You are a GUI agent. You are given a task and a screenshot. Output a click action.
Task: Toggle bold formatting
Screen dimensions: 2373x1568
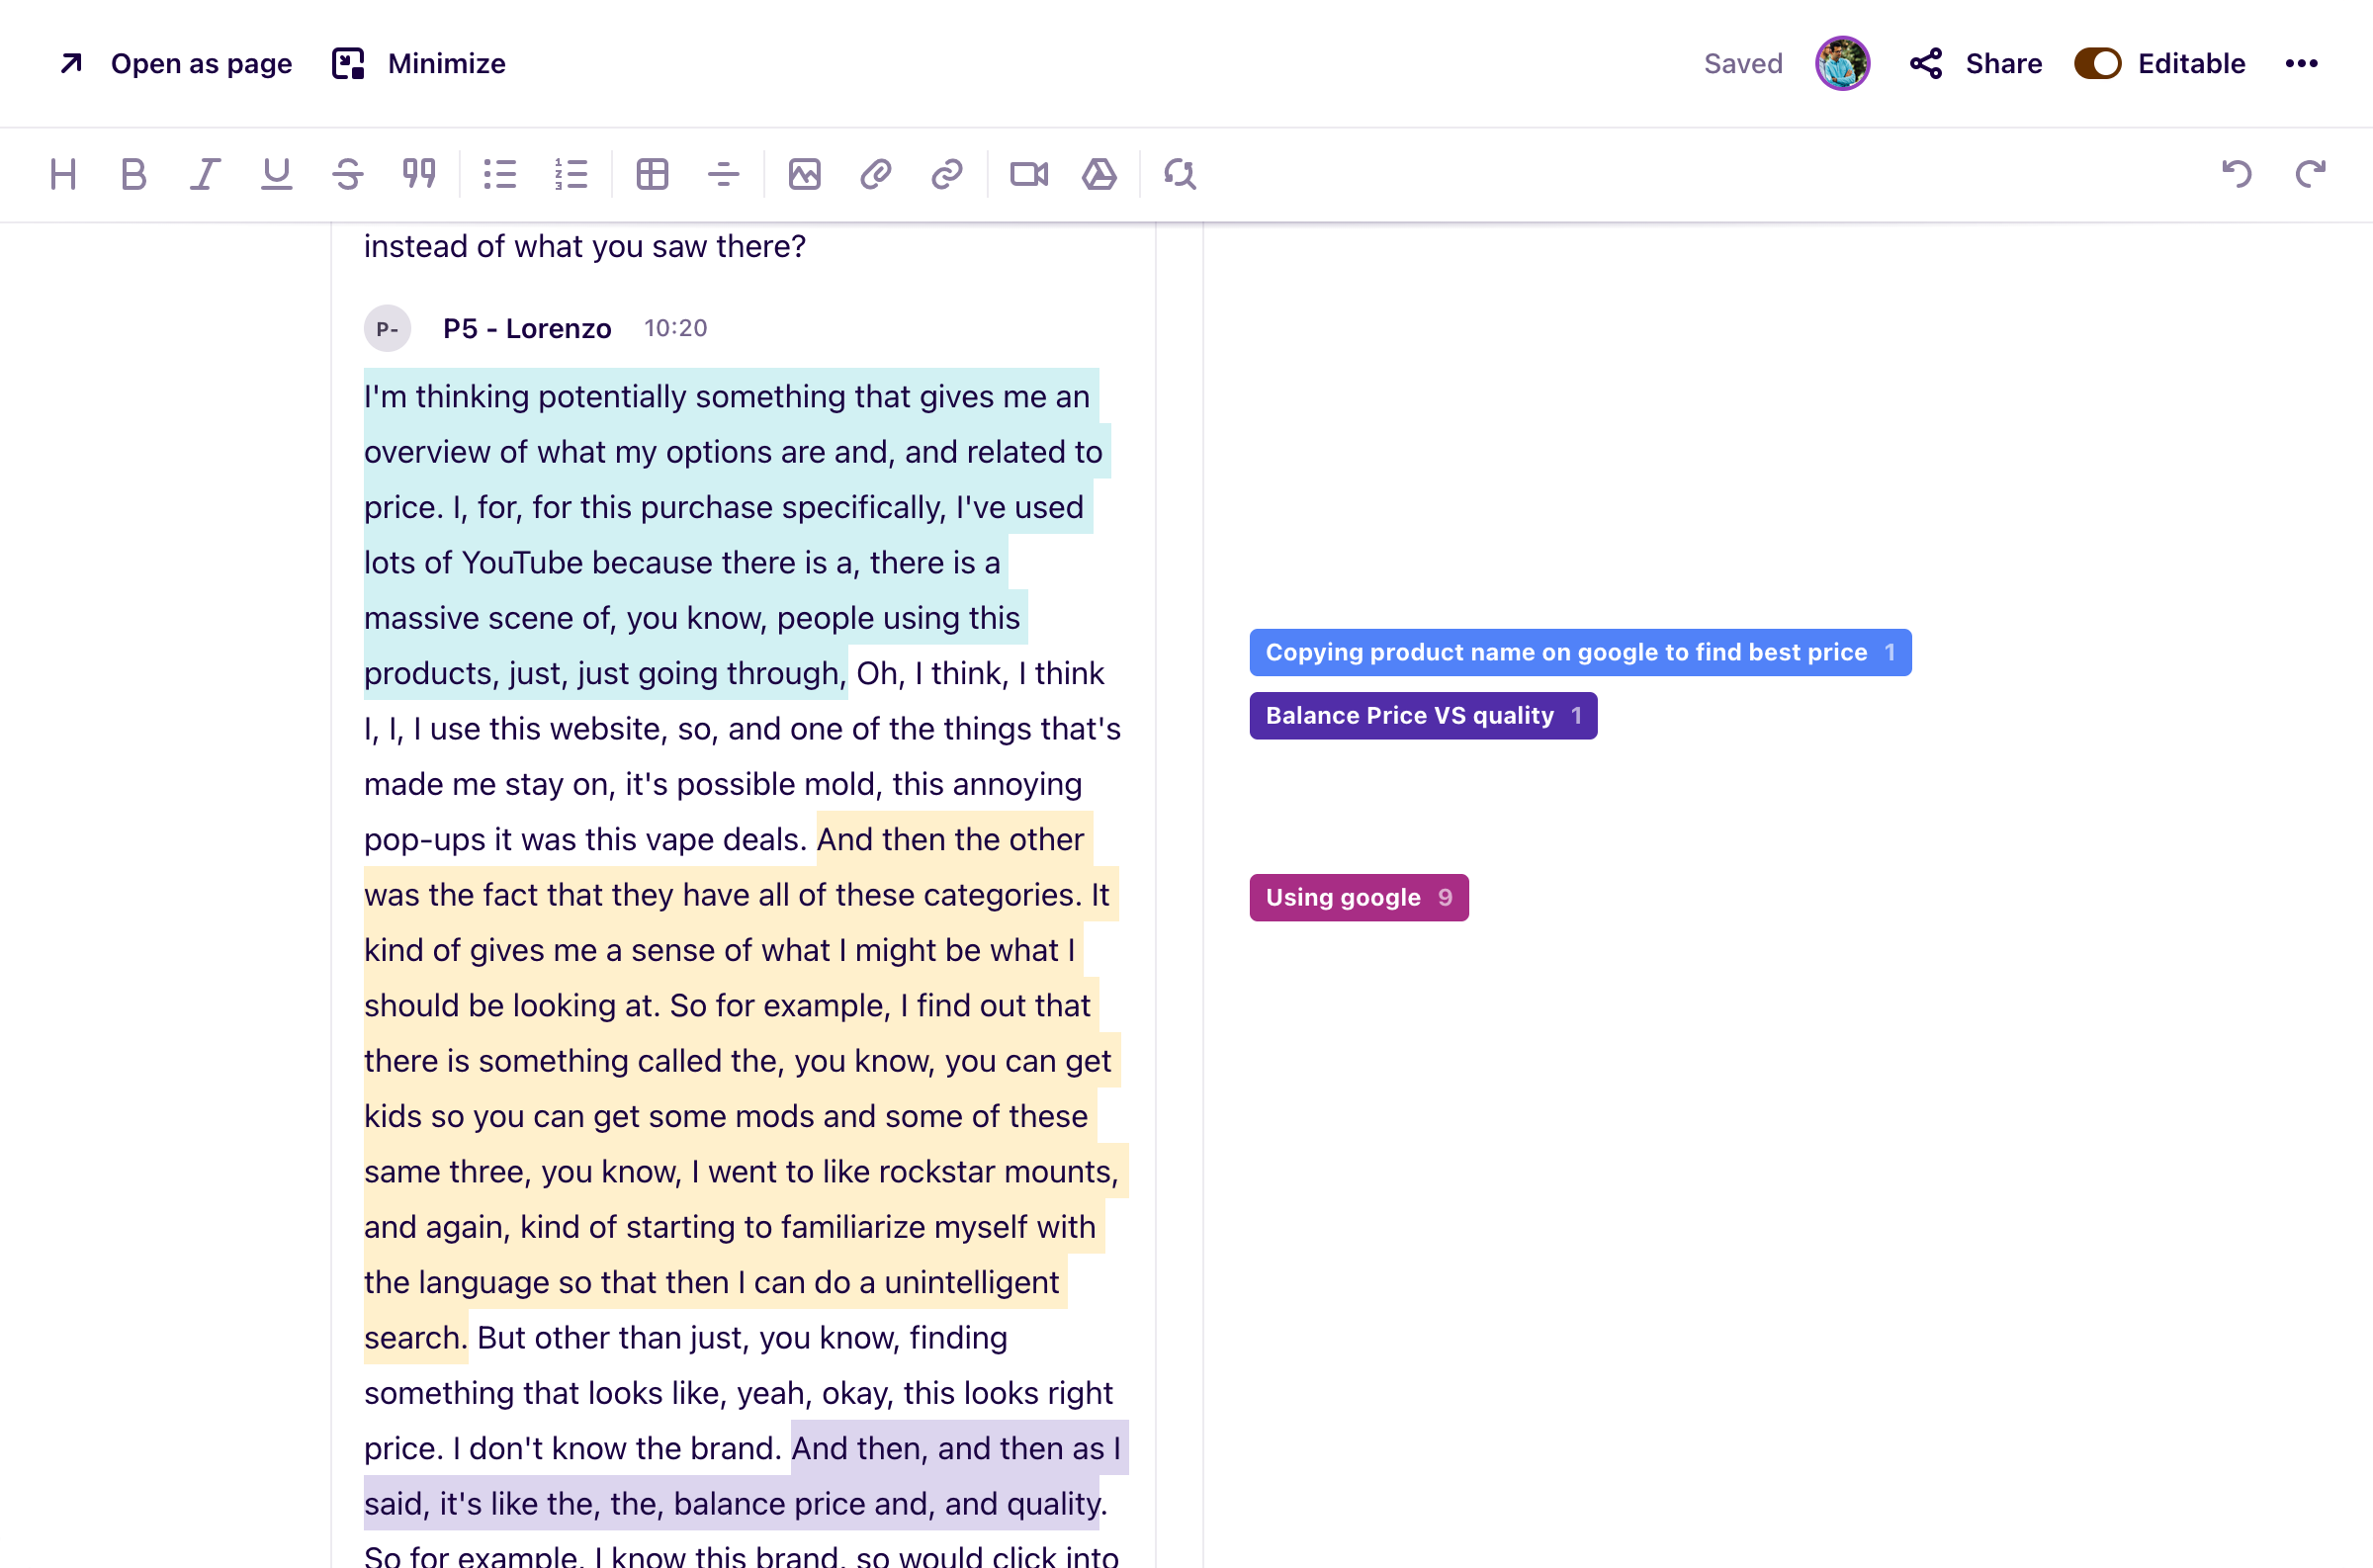tap(133, 175)
